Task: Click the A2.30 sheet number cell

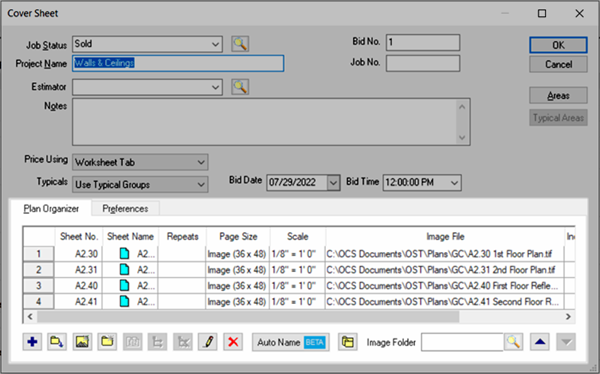Action: (78, 254)
